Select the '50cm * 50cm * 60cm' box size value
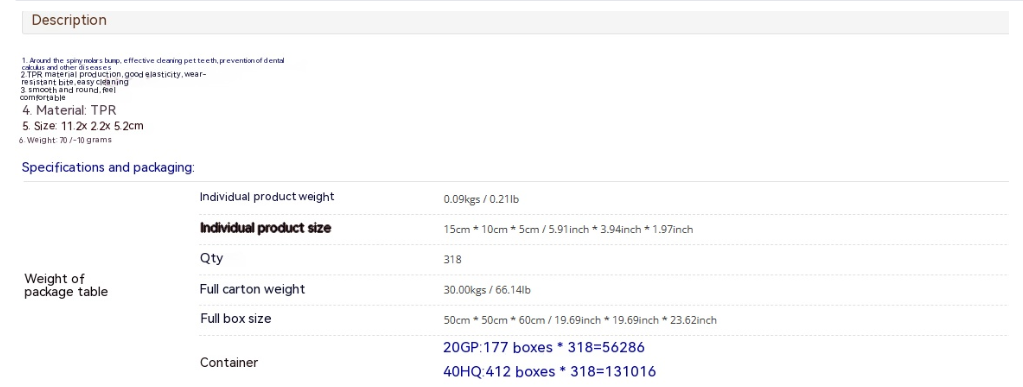 [579, 320]
